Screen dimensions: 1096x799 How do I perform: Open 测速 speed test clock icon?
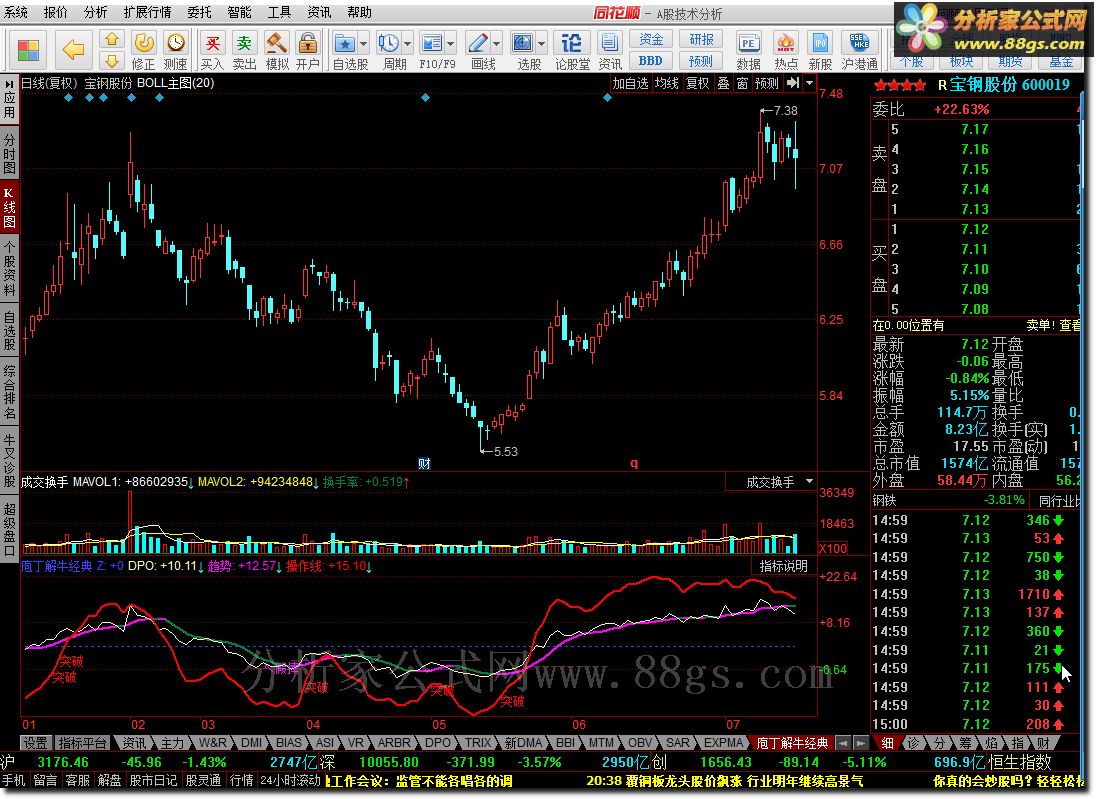click(175, 50)
